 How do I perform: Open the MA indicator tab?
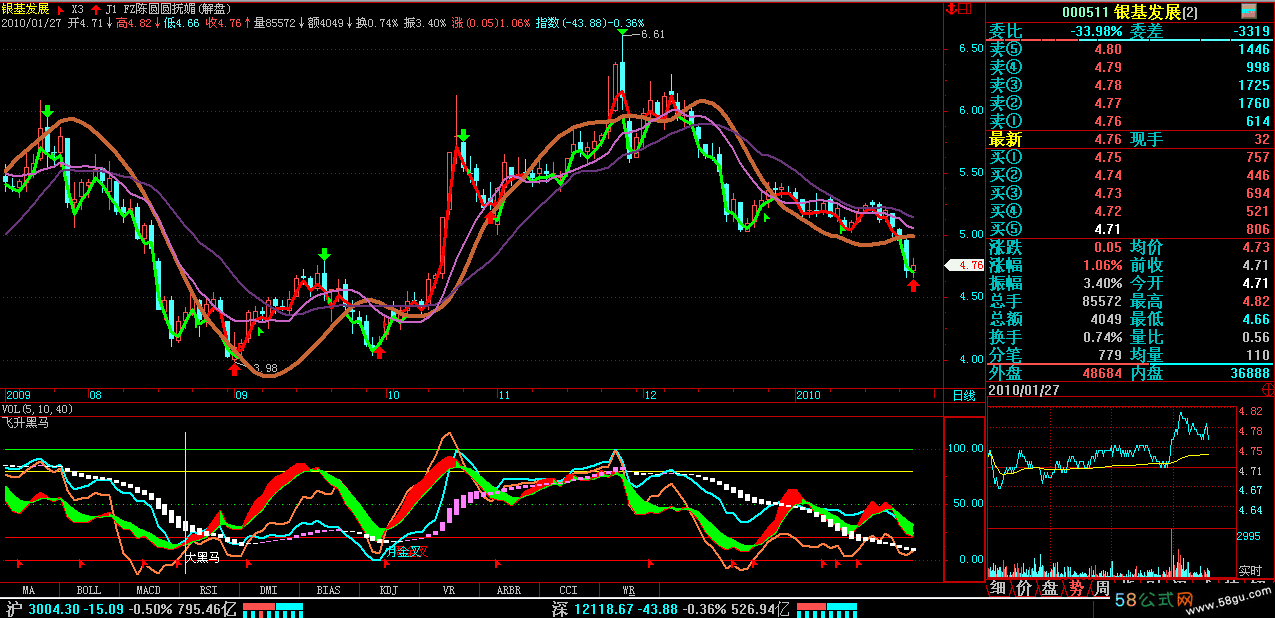28,590
